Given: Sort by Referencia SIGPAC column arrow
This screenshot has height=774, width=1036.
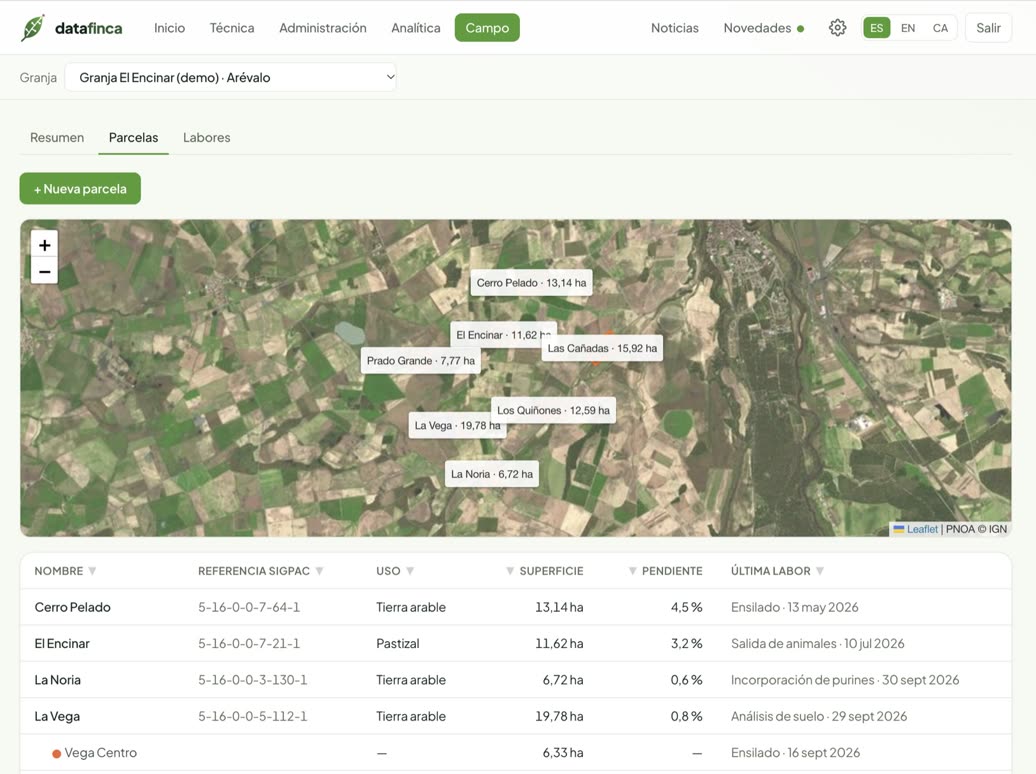Looking at the screenshot, I should click(x=319, y=571).
